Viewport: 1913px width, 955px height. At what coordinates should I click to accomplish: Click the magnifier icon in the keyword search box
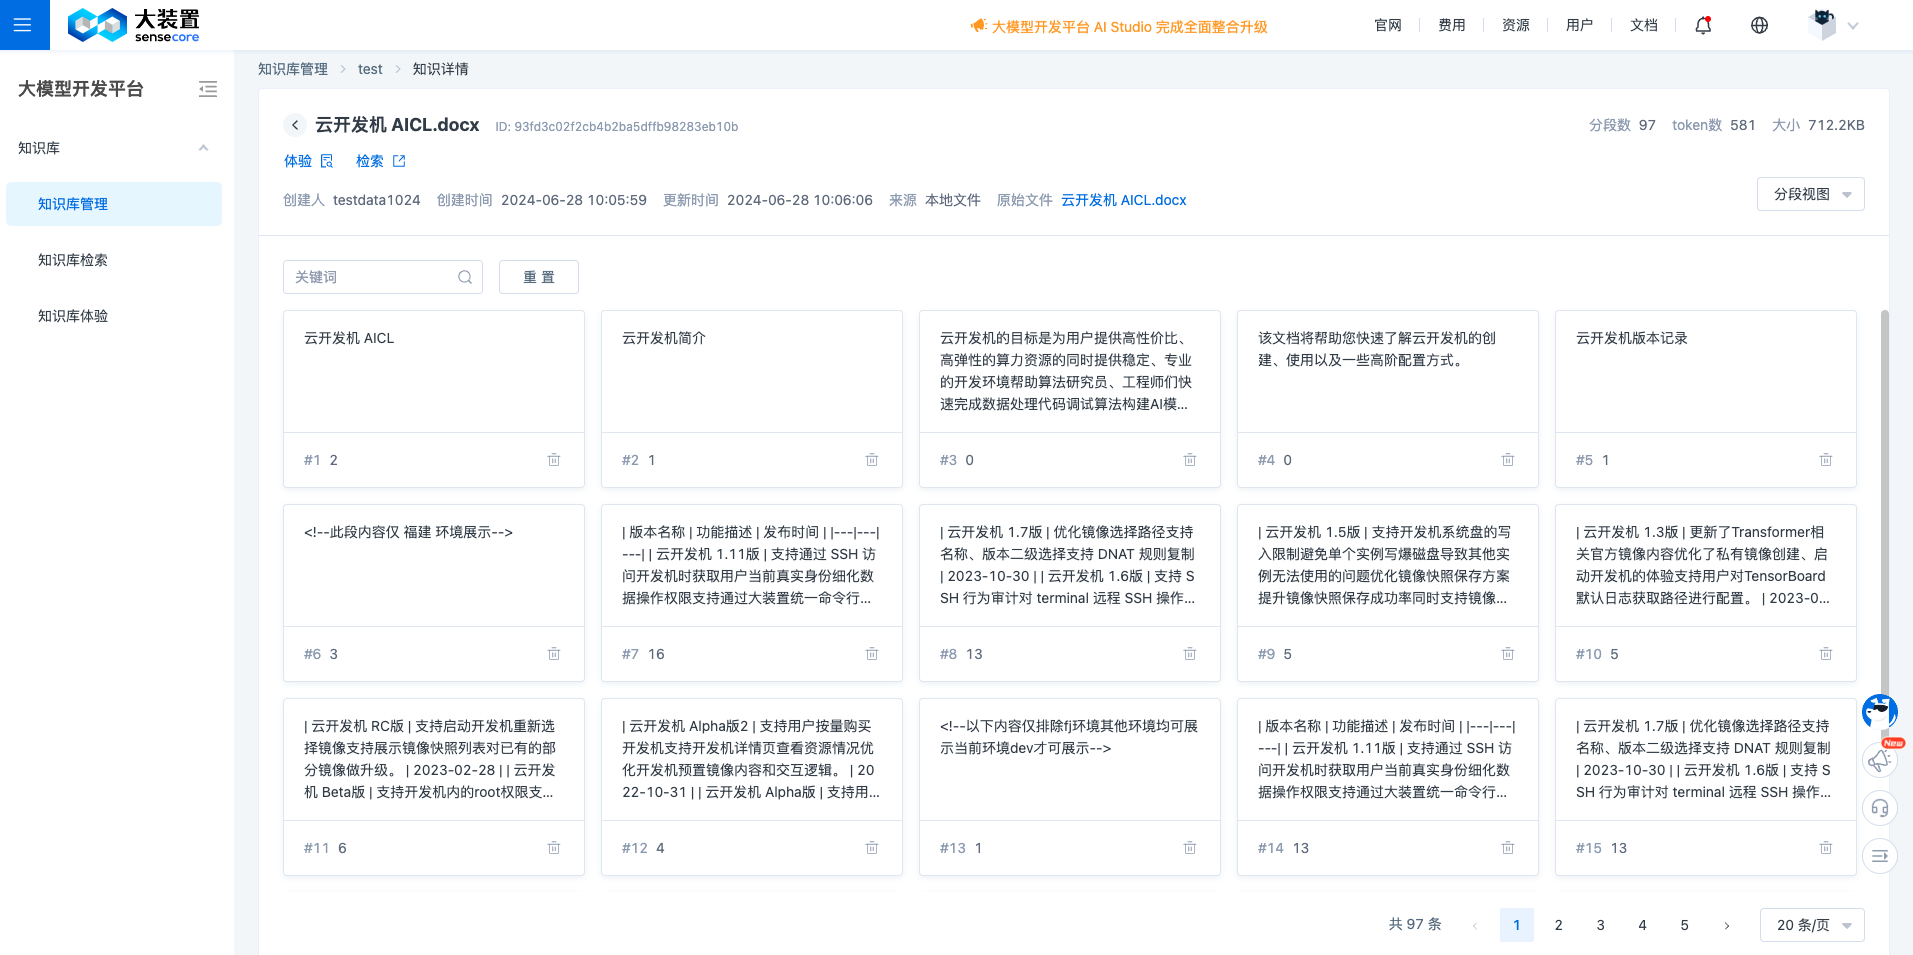(x=464, y=277)
